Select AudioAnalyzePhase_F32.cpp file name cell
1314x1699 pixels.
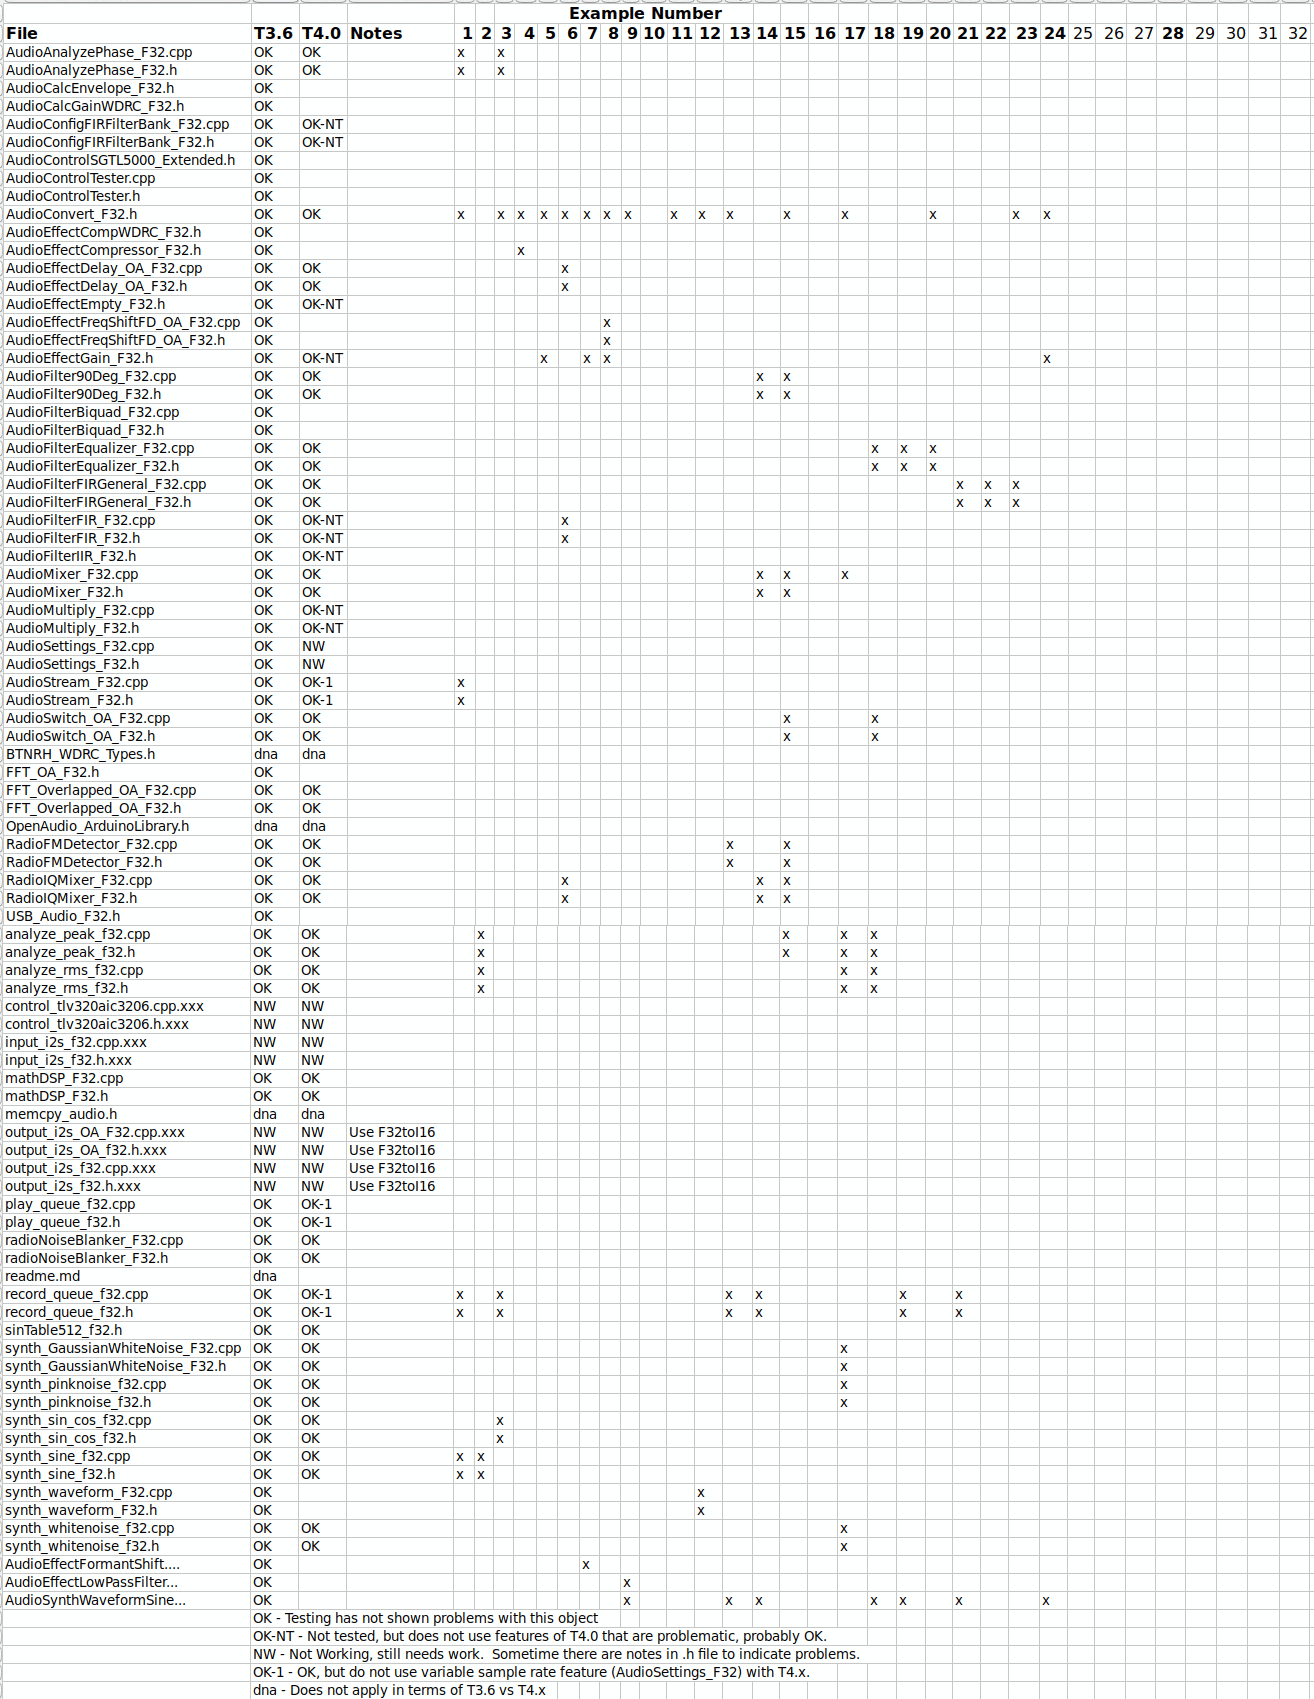(126, 52)
